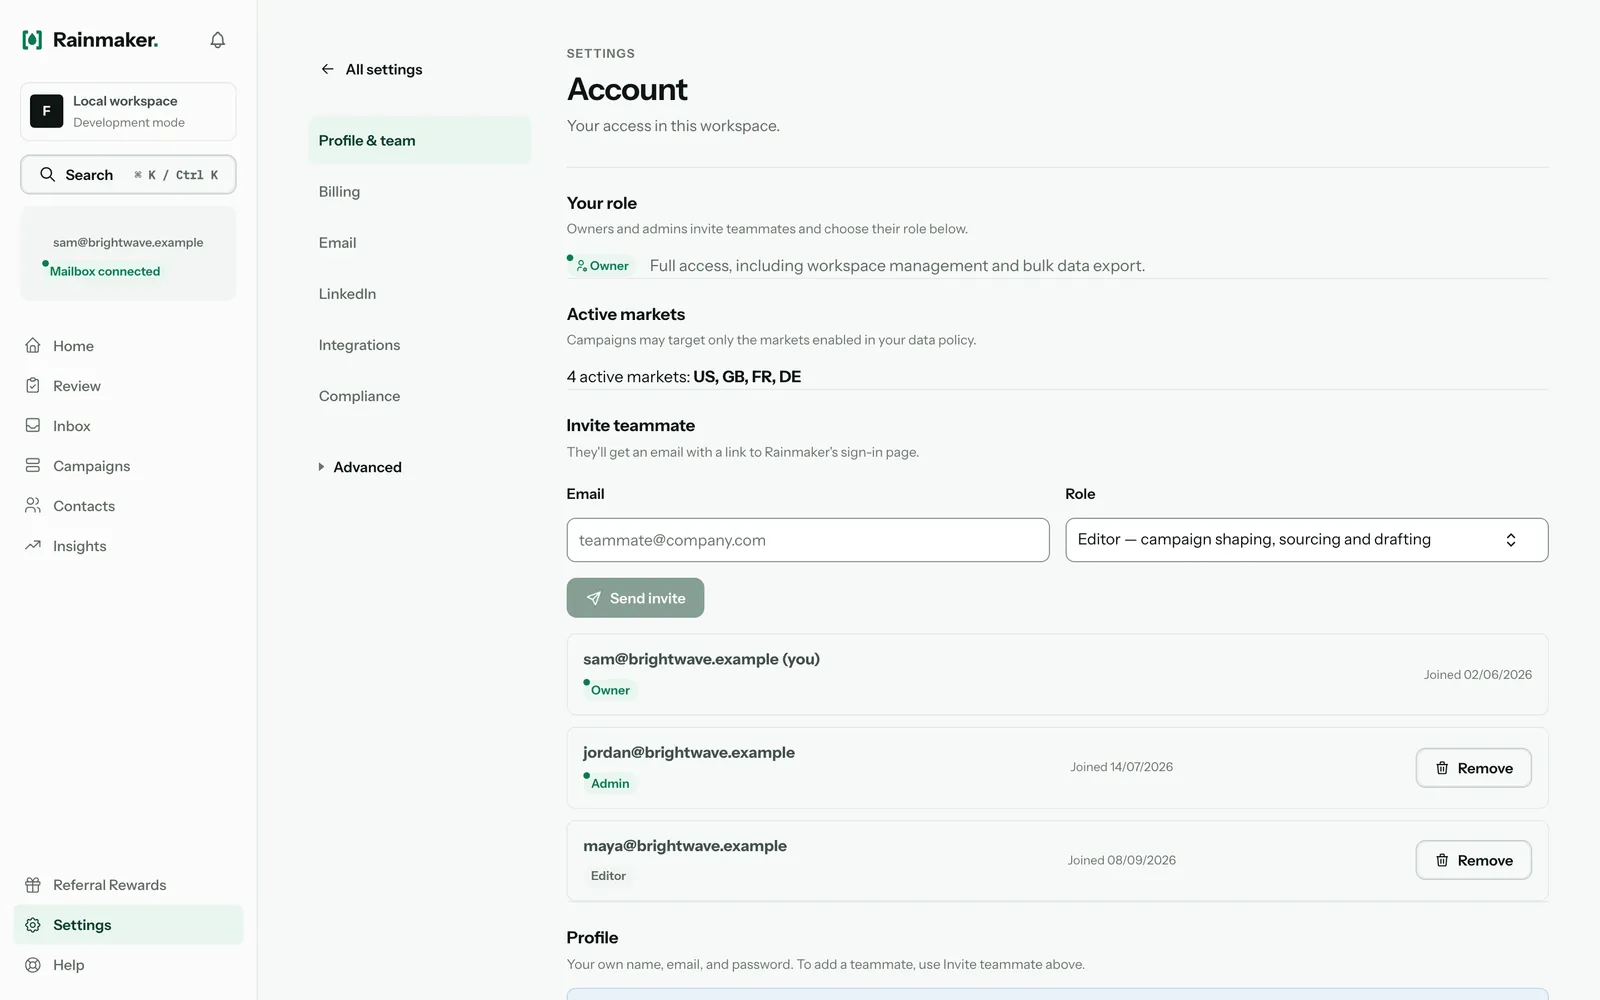1600x1000 pixels.
Task: Open Campaigns in the sidebar
Action: 128,466
